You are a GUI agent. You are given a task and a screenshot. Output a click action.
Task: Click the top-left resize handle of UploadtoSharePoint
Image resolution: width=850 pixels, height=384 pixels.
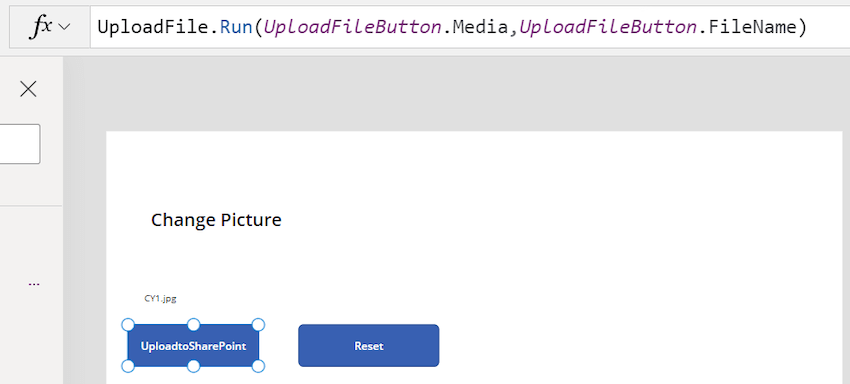point(128,325)
